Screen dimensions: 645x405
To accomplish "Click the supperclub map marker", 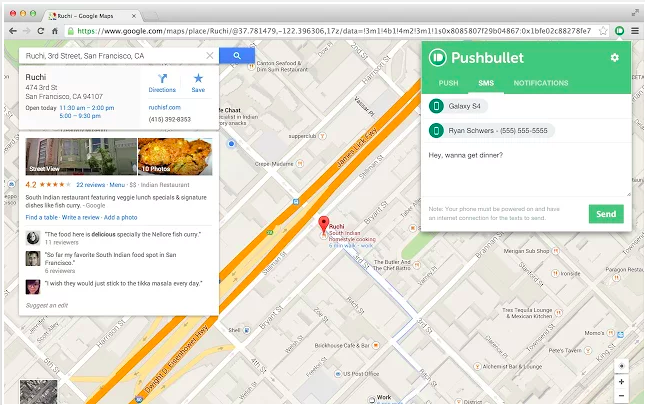I will pyautogui.click(x=323, y=136).
